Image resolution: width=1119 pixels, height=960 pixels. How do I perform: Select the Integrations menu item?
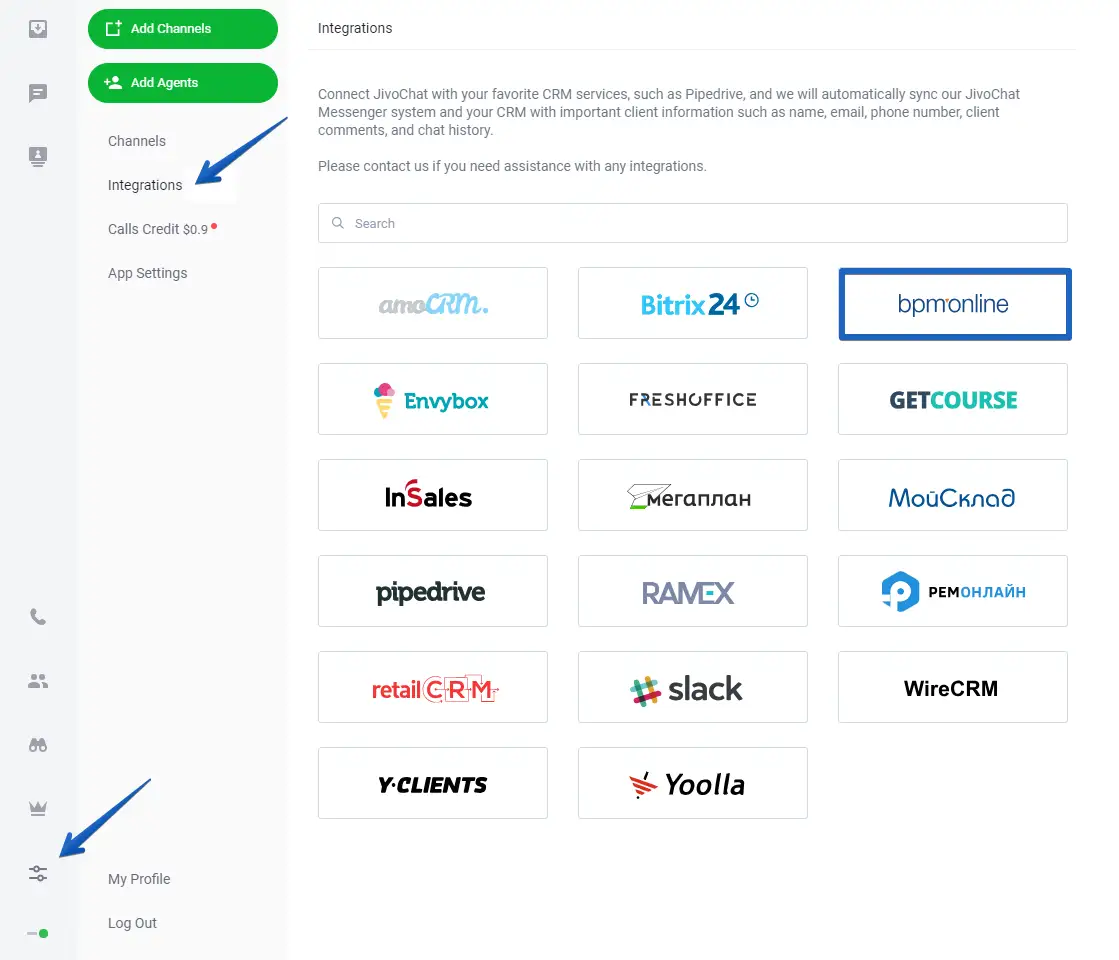(x=145, y=186)
